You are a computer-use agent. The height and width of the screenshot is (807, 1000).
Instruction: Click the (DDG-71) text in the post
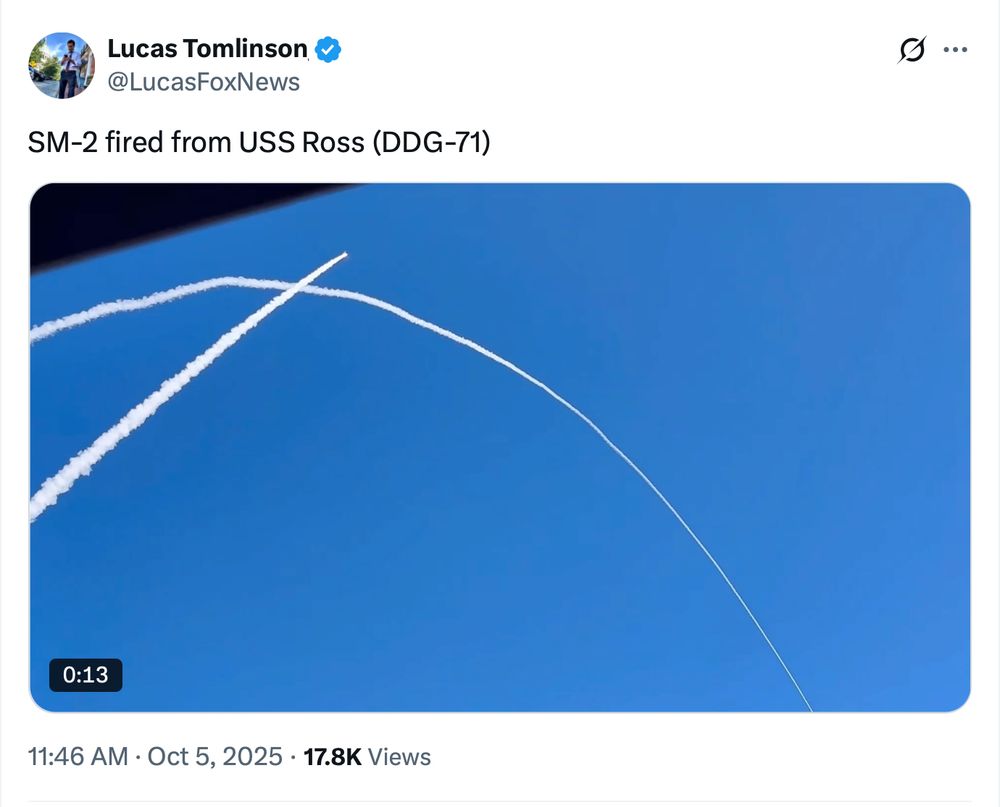(x=431, y=143)
